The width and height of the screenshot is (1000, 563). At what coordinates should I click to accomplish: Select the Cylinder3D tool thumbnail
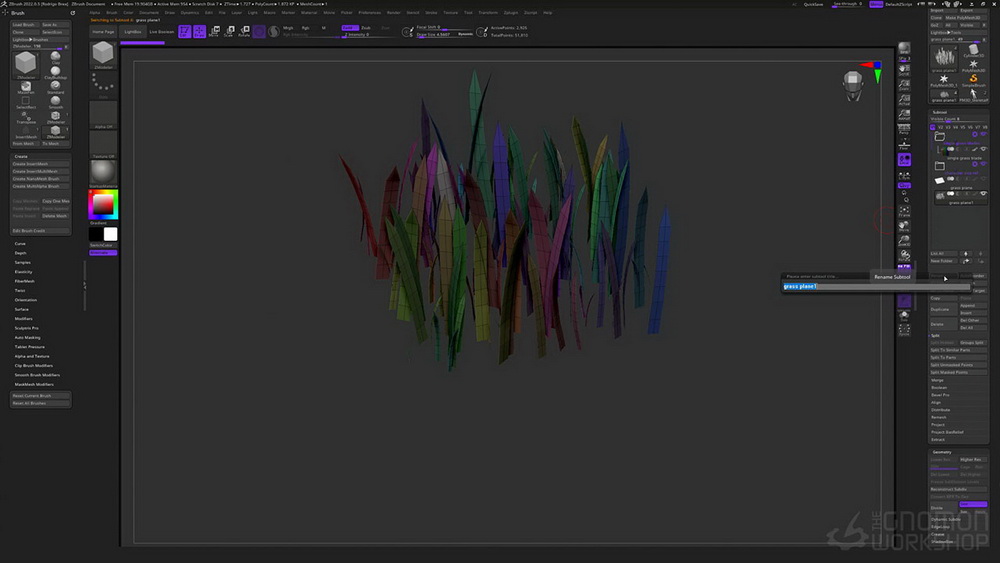click(973, 52)
